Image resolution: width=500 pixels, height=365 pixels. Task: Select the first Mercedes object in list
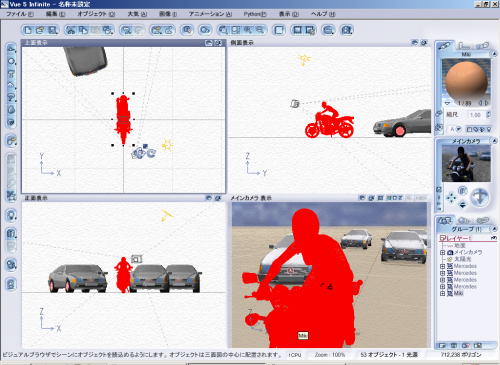coord(465,266)
